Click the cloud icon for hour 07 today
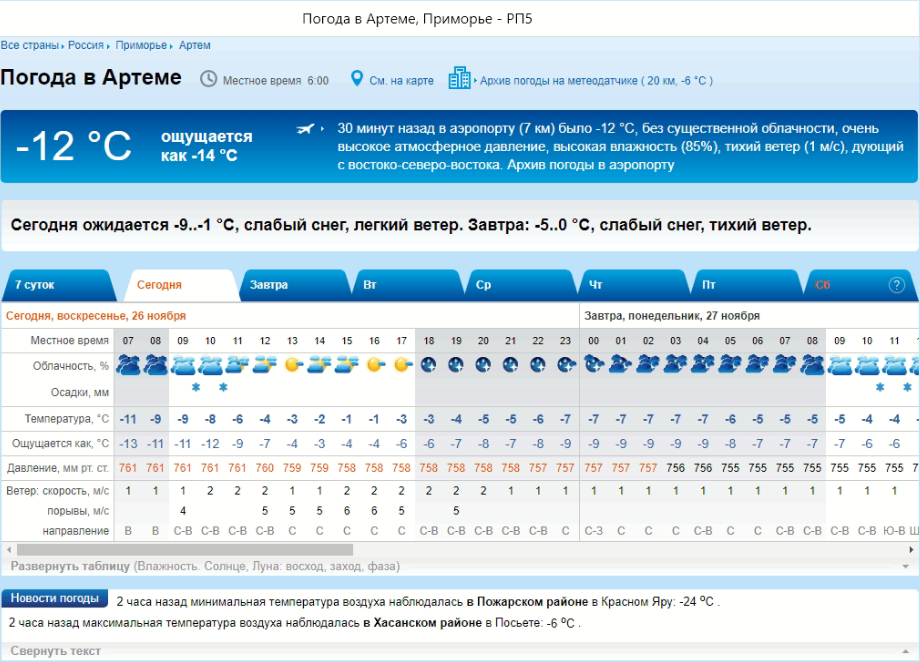 tap(128, 365)
